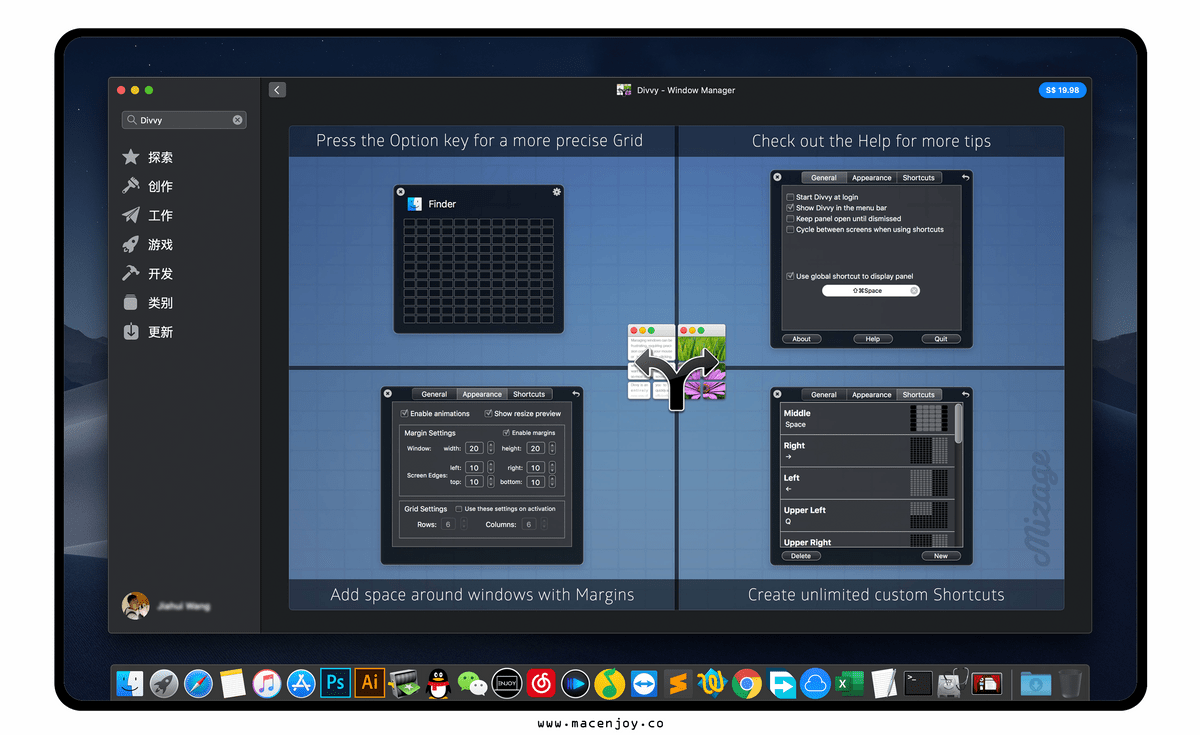
Task: Launch Illustrator from the Dock
Action: point(369,683)
